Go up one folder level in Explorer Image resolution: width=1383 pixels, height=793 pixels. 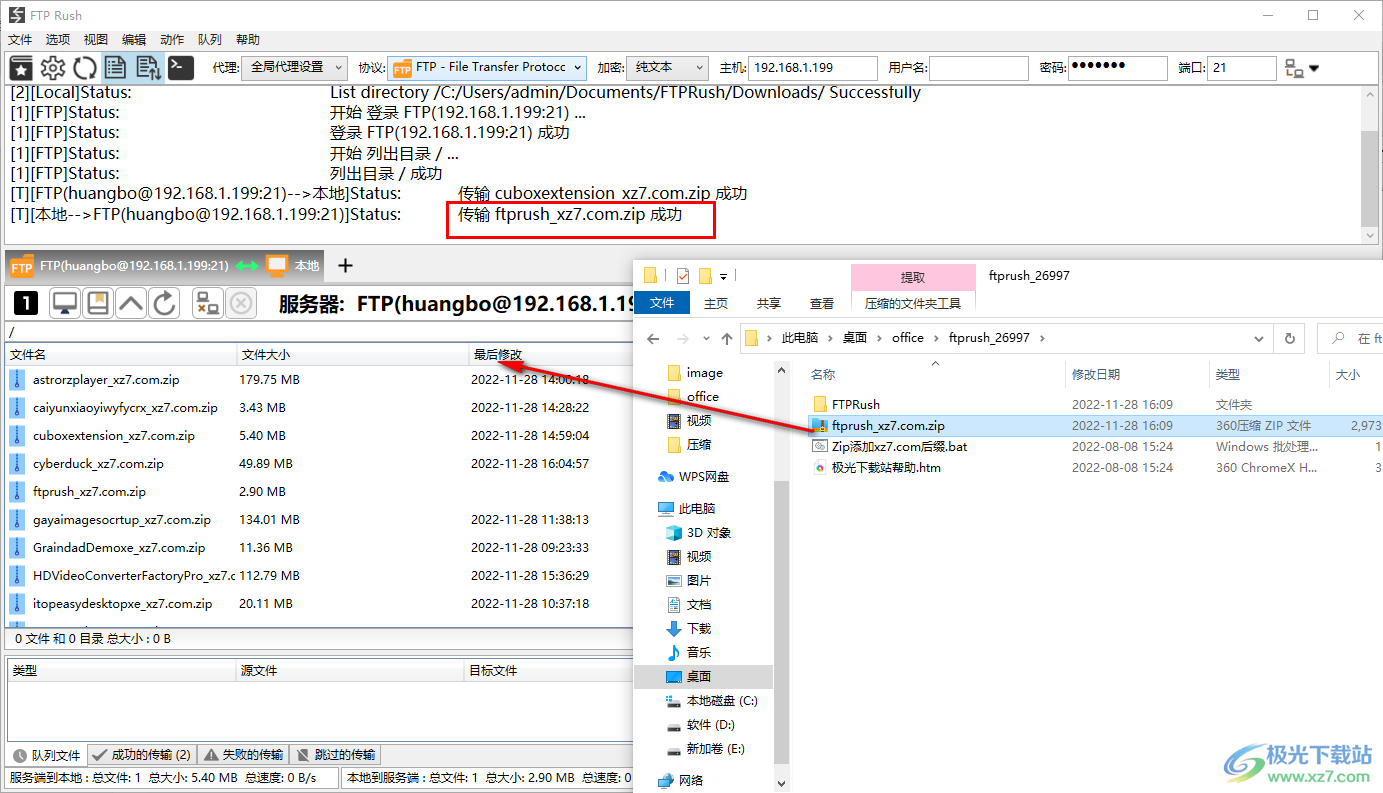[727, 338]
